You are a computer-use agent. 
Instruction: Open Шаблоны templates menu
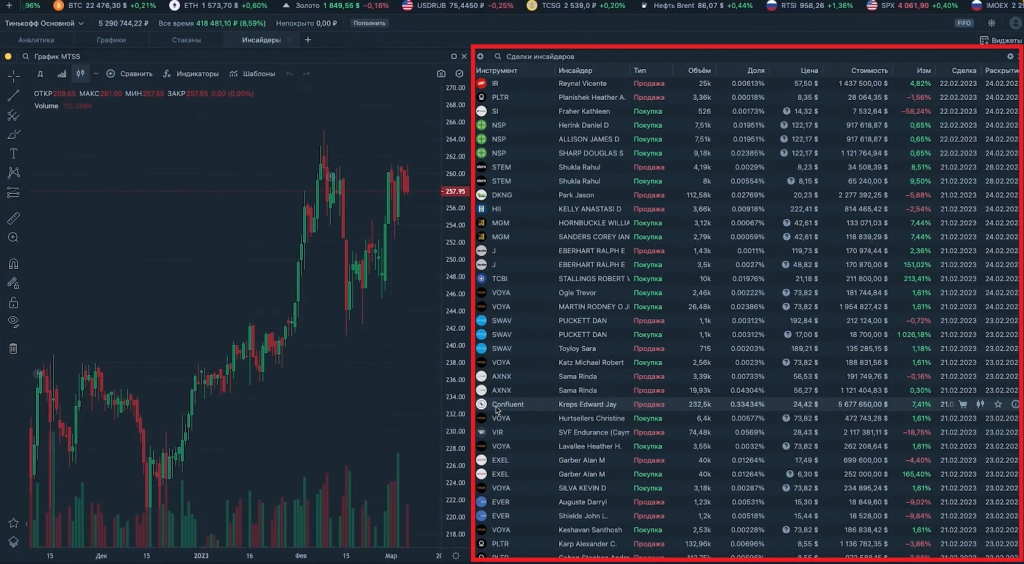pos(252,74)
